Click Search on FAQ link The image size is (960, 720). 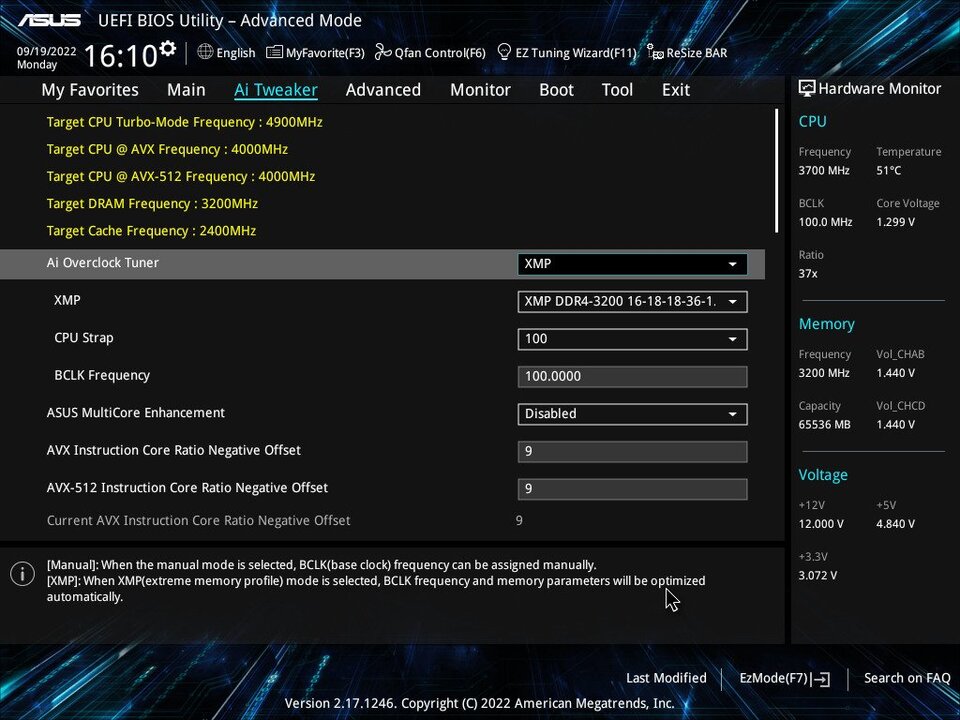point(906,678)
